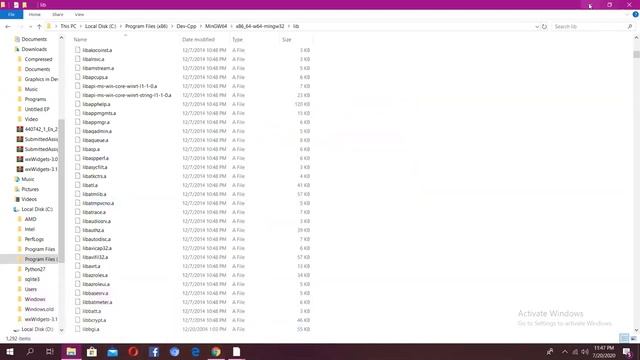Select file libauthz.a
This screenshot has width=640, height=360.
point(93,230)
